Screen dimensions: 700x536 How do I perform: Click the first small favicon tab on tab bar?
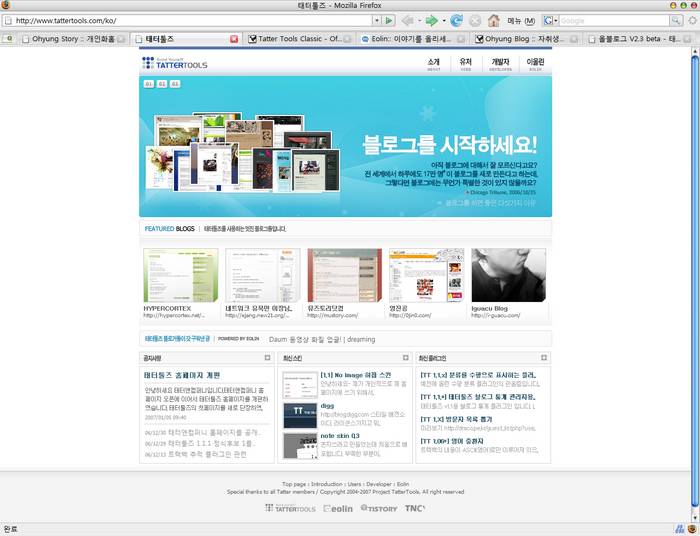8,39
